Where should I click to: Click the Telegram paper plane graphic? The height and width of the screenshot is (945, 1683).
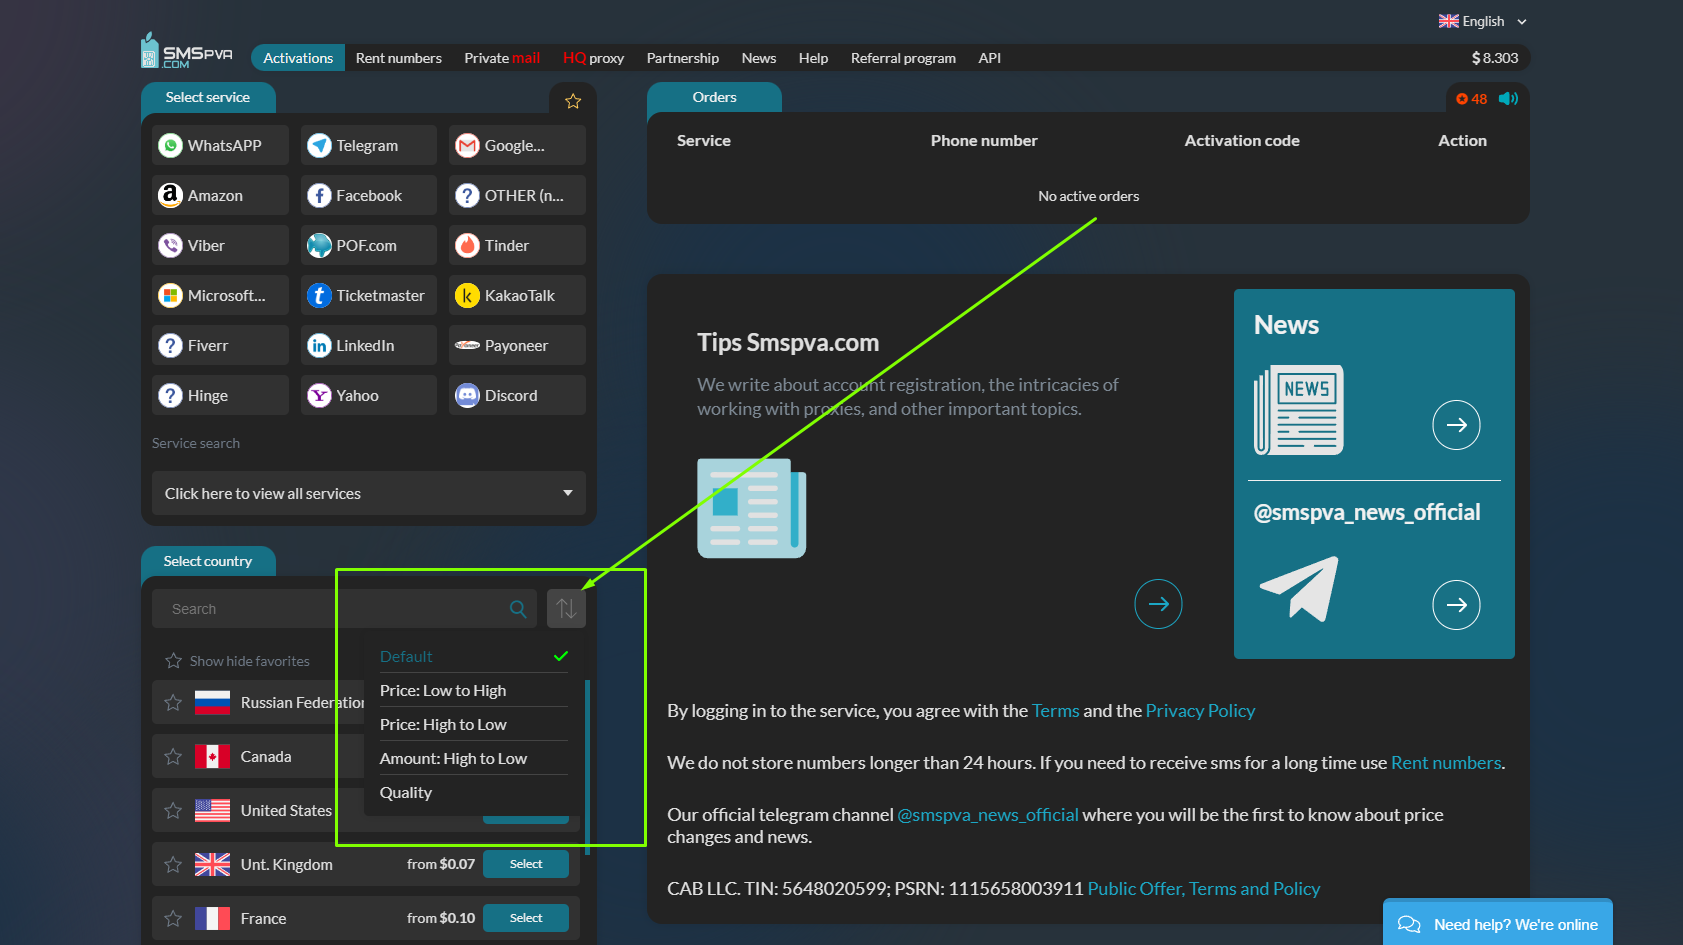click(x=1299, y=589)
